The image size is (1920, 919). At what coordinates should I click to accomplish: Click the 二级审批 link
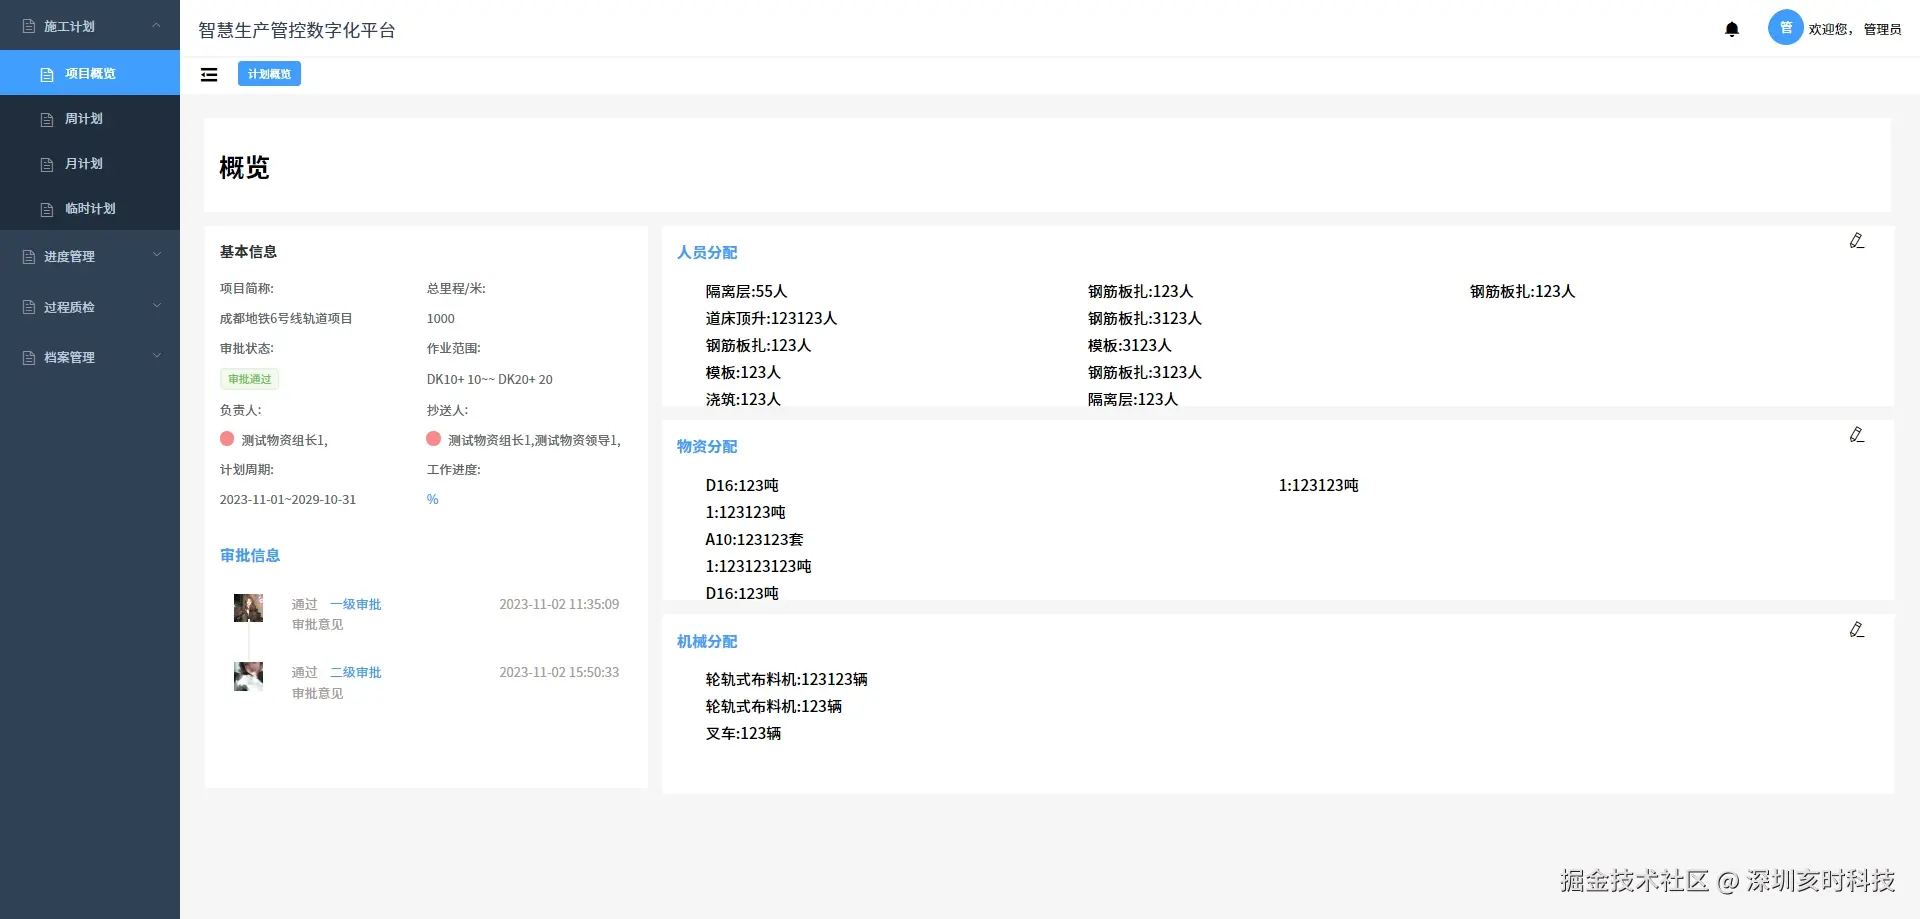coord(356,672)
